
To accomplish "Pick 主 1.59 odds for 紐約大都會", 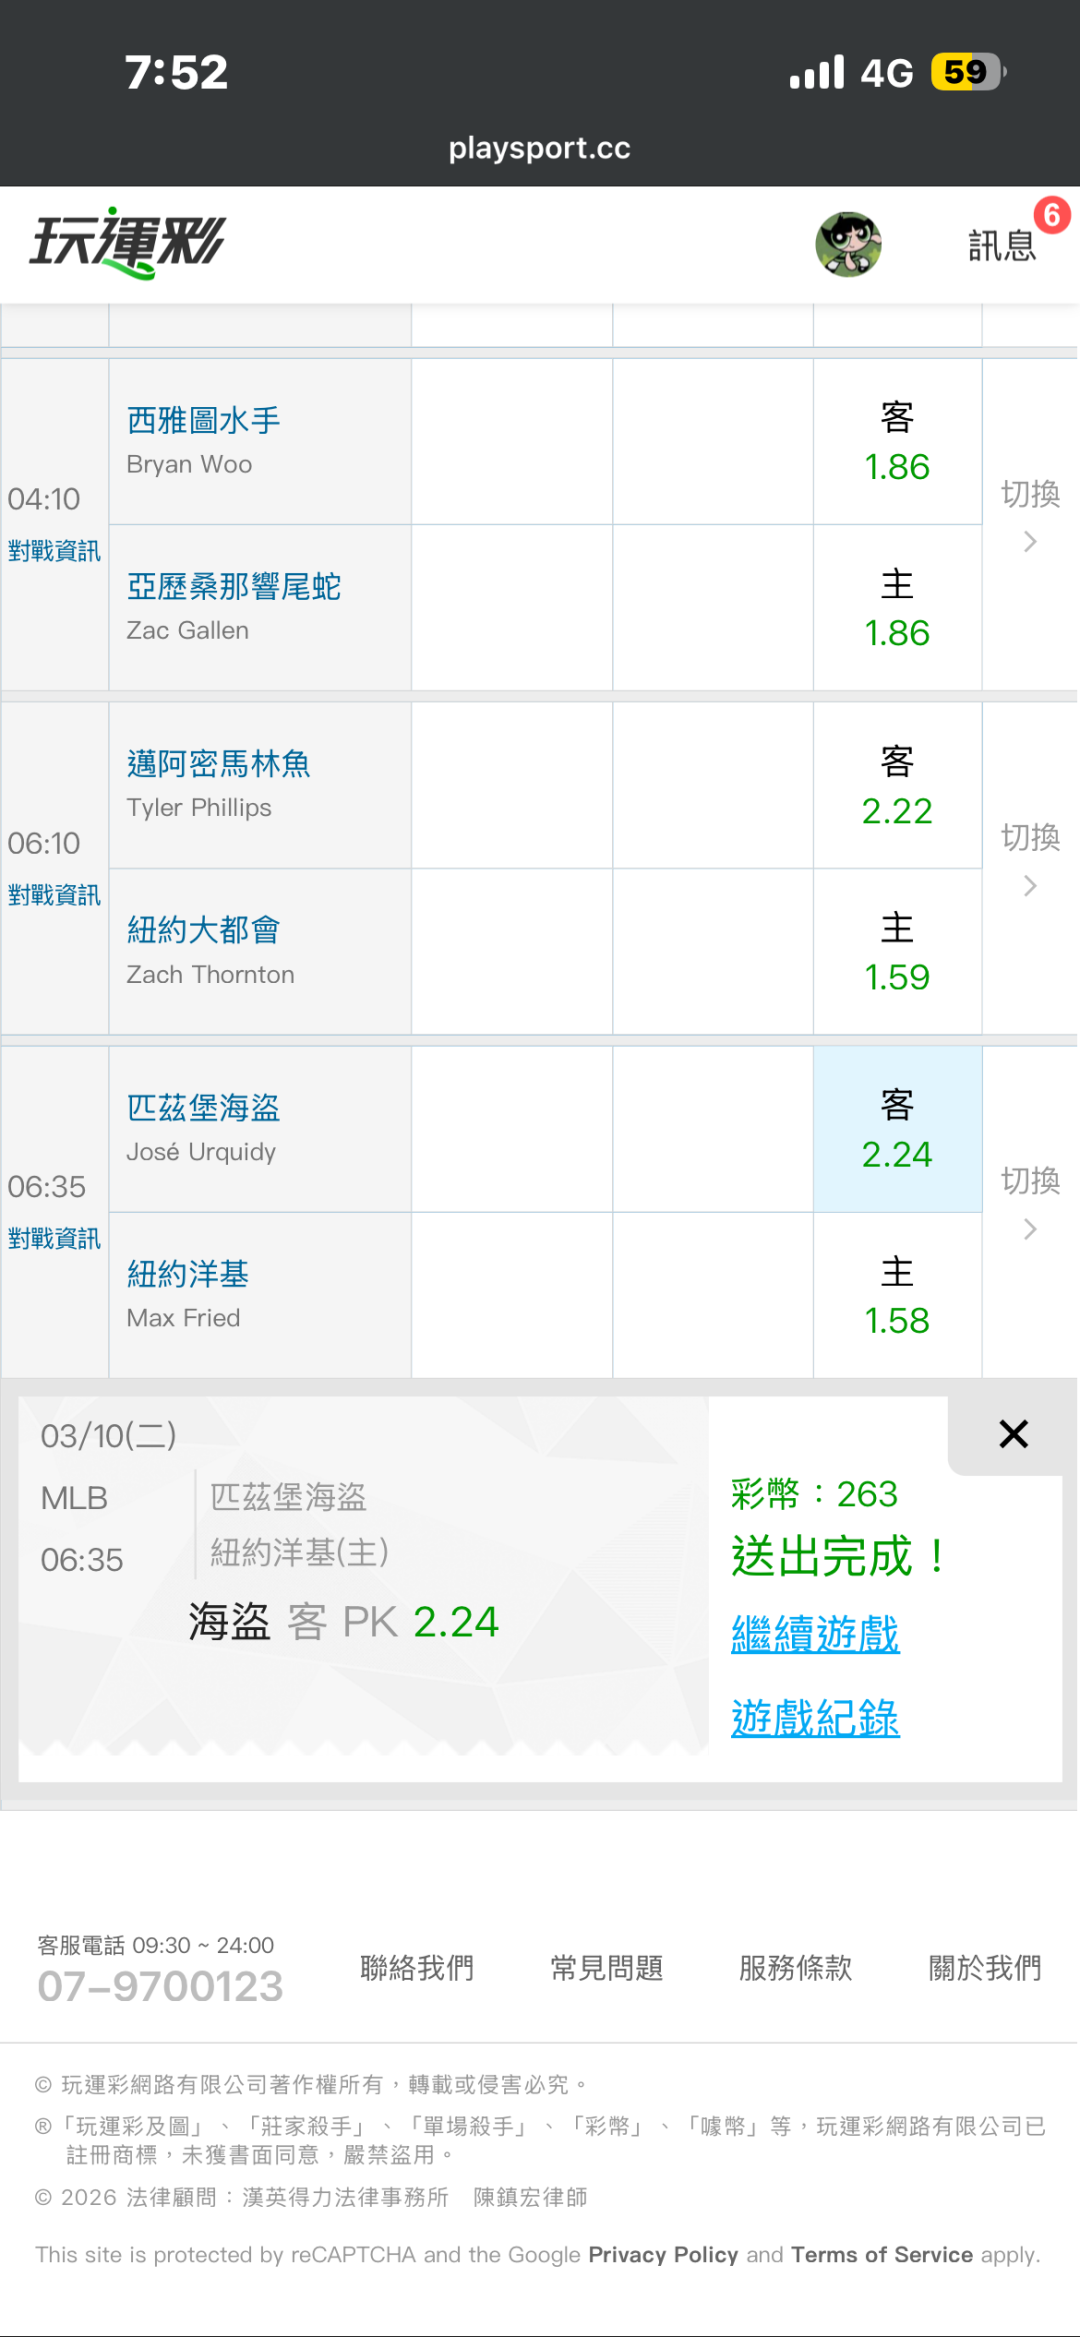I will [897, 952].
